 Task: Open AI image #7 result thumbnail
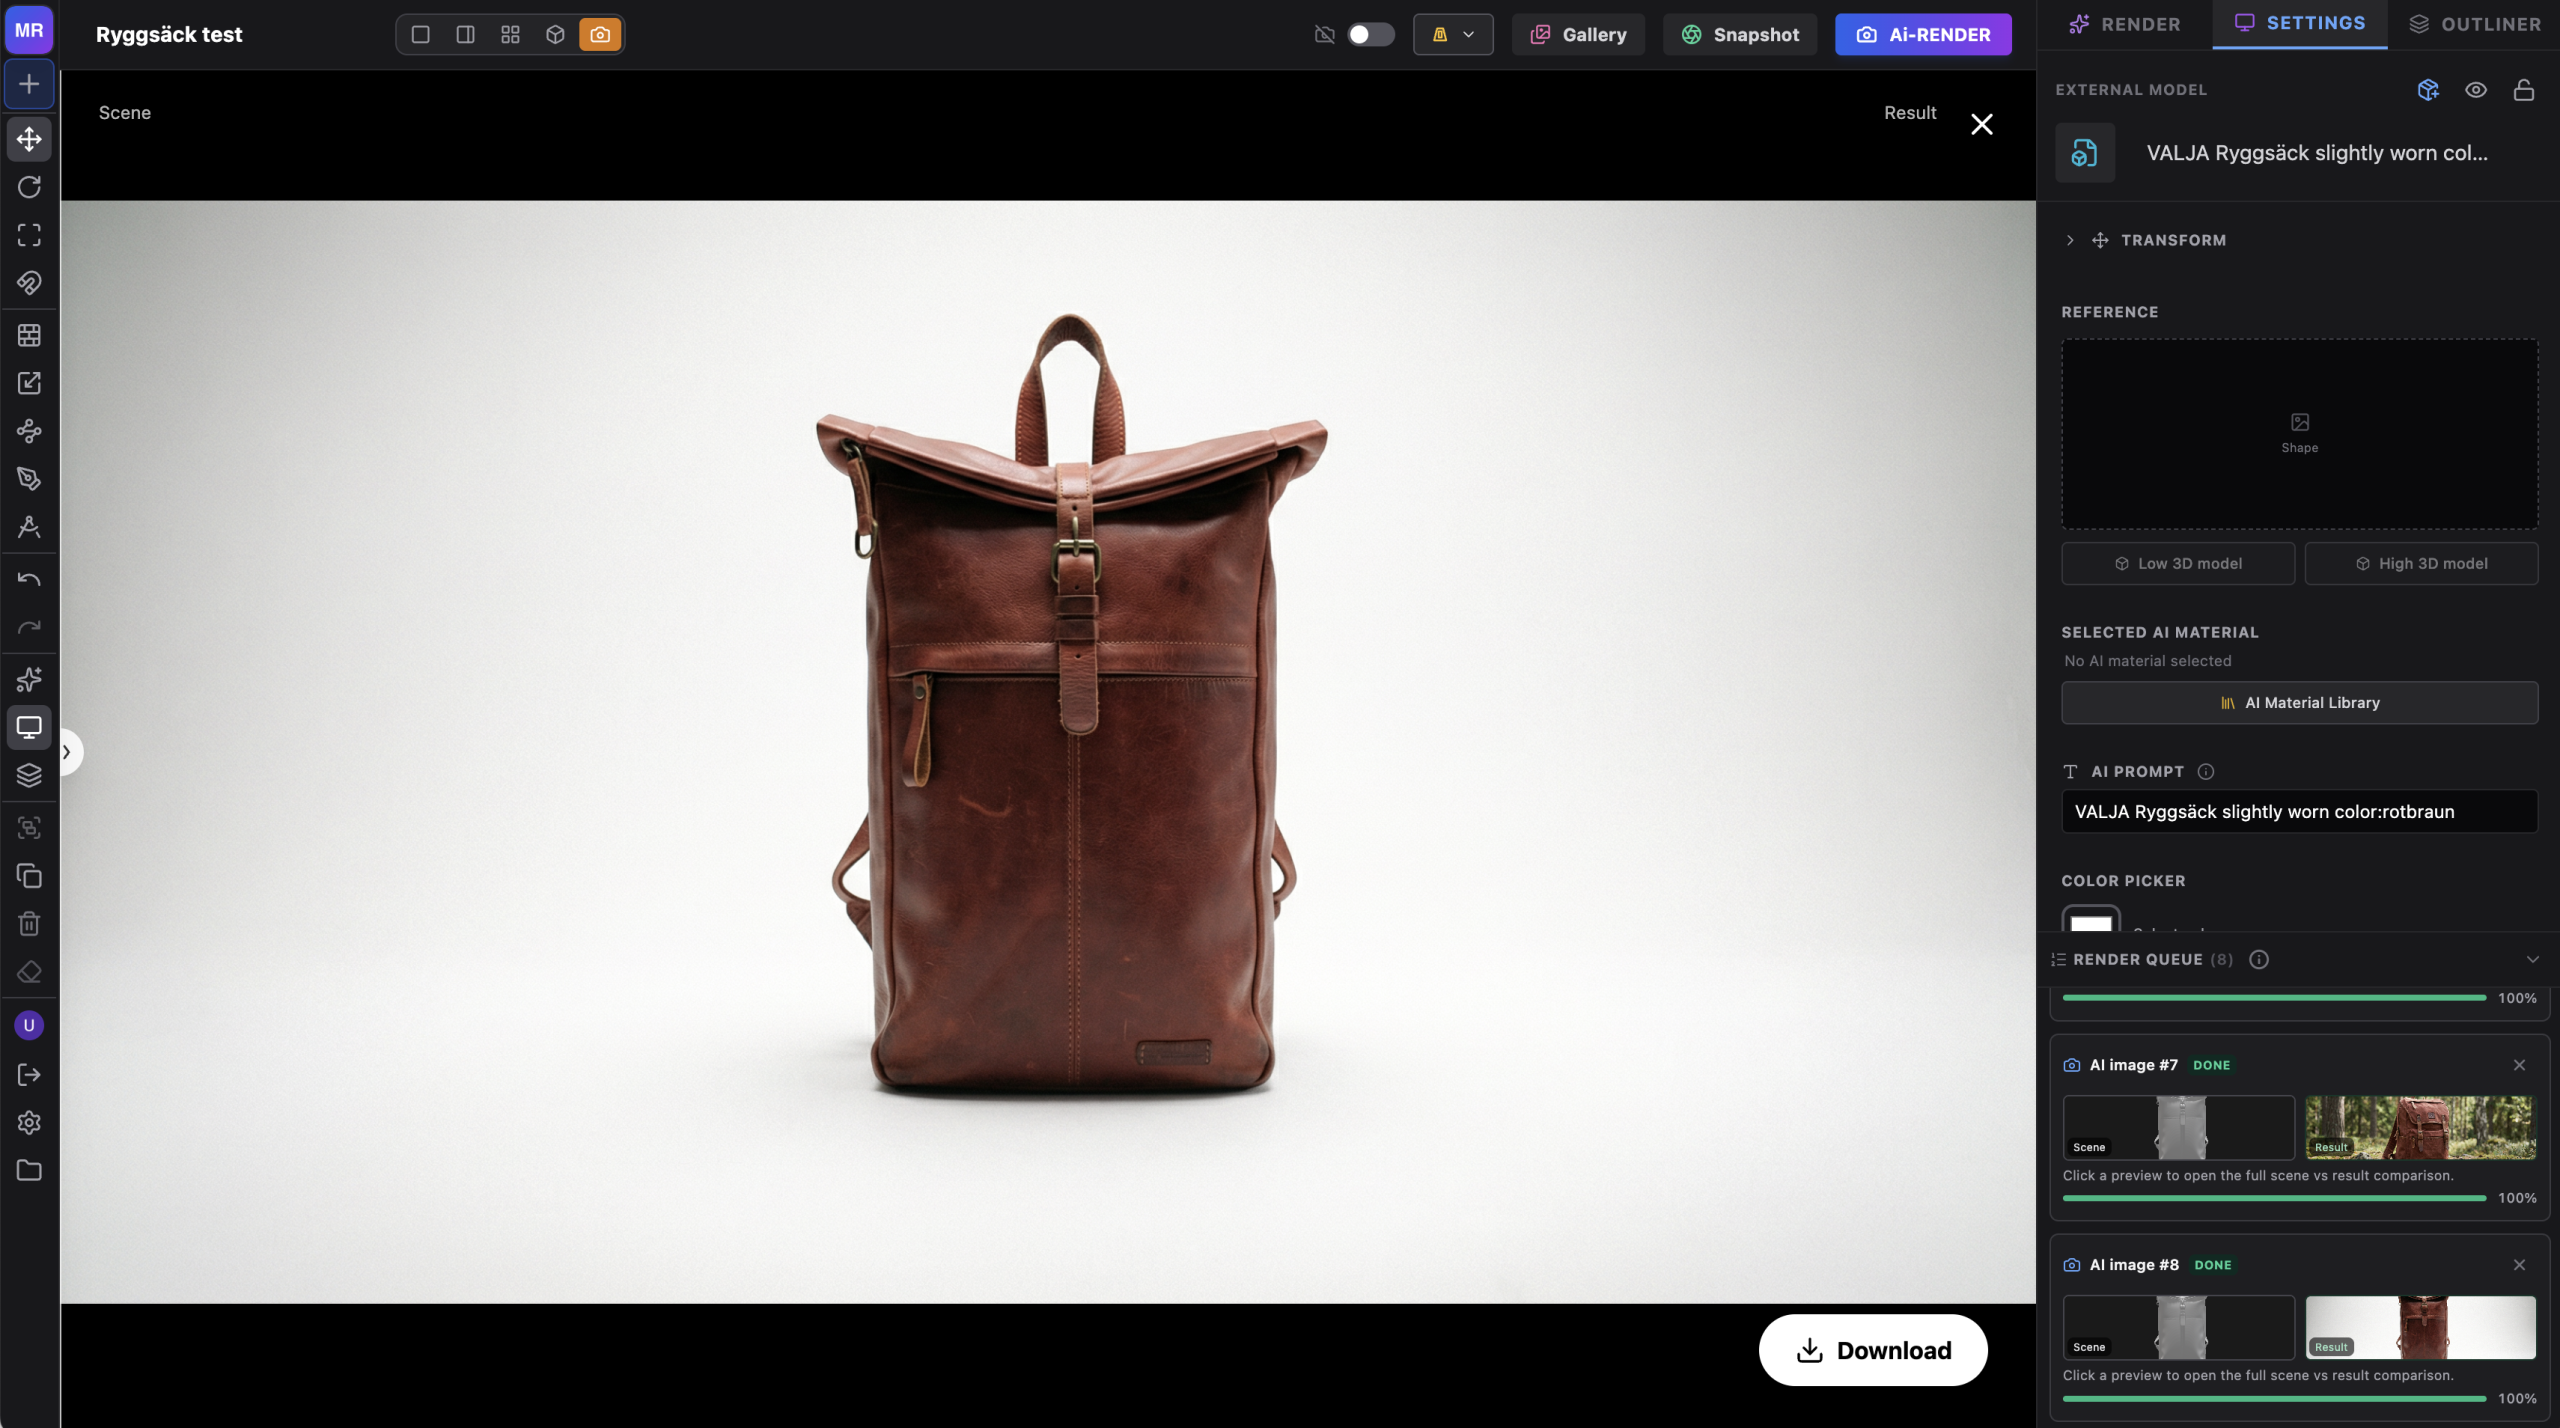(x=2420, y=1127)
